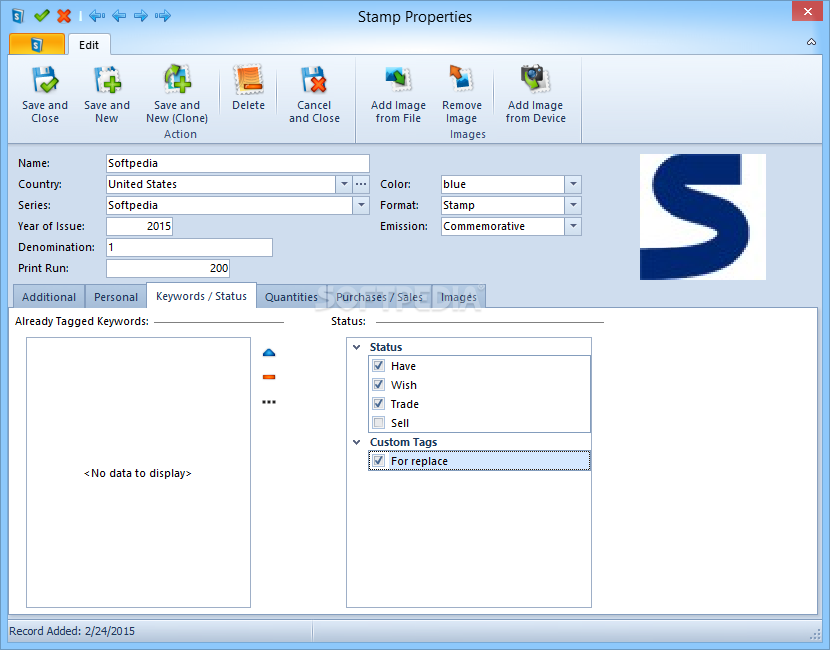Uncheck the Have status checkbox
The width and height of the screenshot is (830, 650).
[x=378, y=366]
